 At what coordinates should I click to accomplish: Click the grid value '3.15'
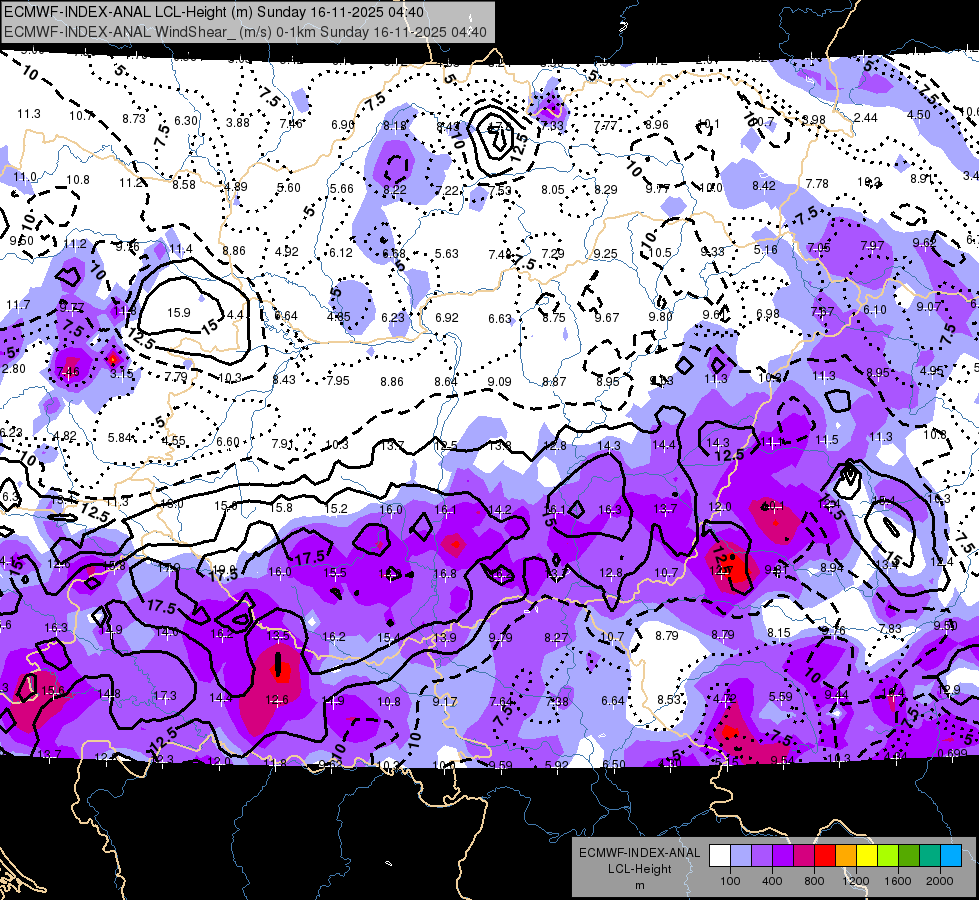click(121, 373)
